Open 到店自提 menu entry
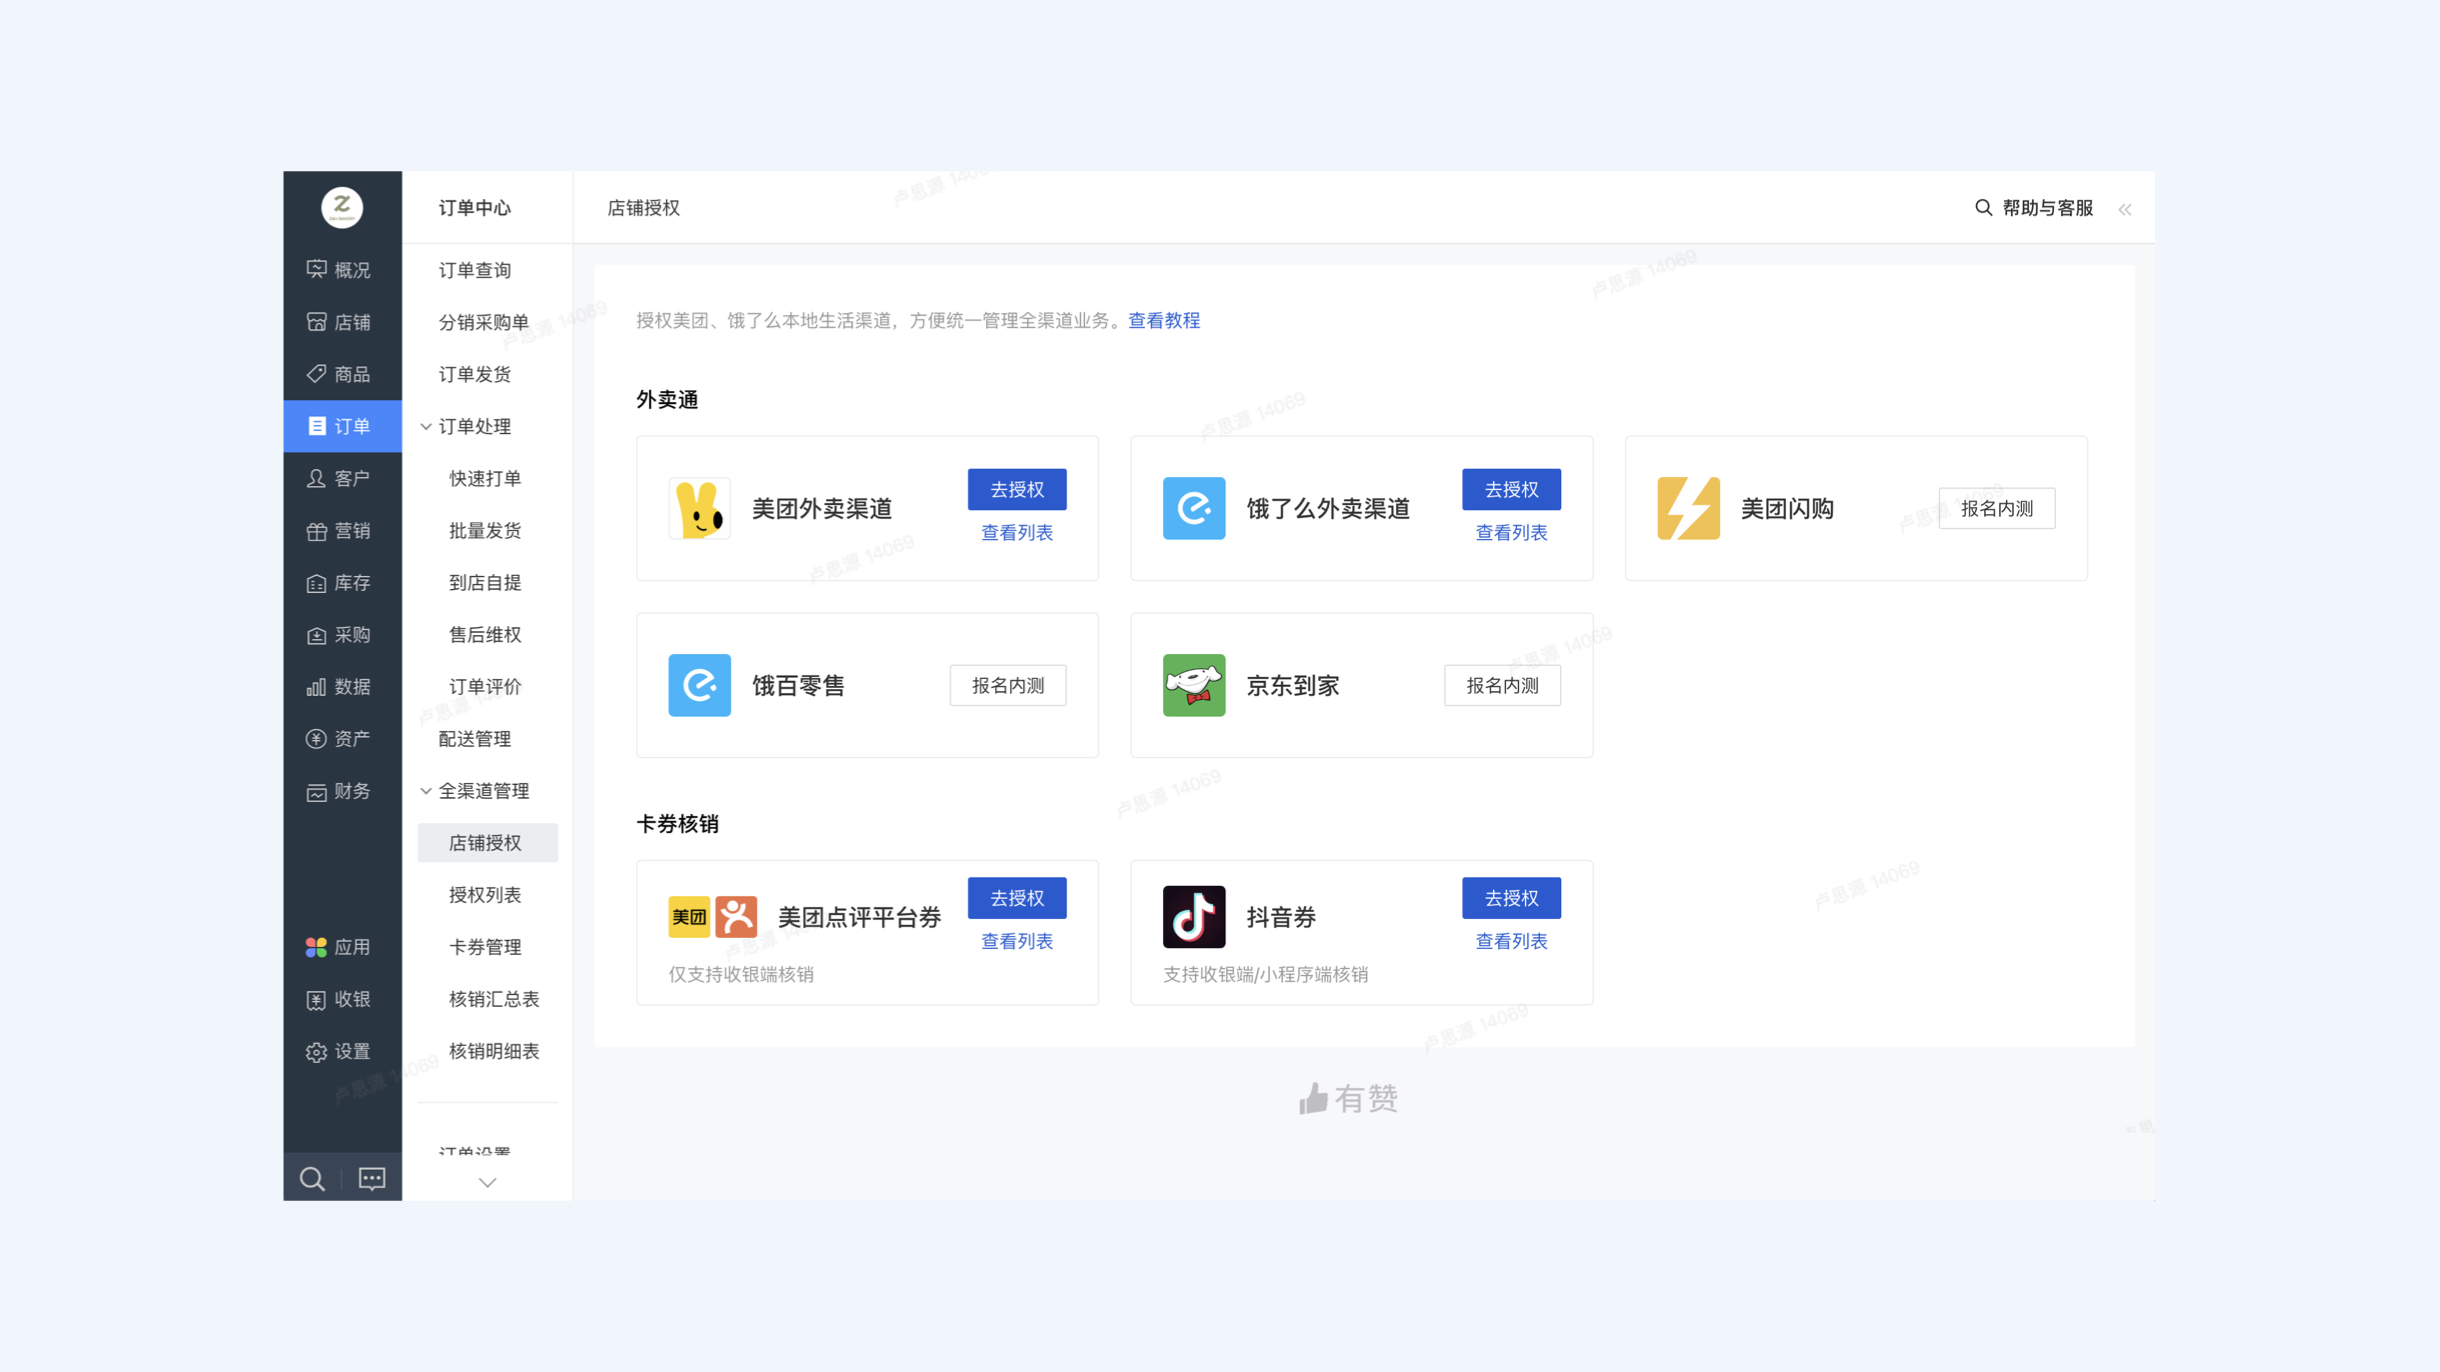2440x1372 pixels. point(485,583)
